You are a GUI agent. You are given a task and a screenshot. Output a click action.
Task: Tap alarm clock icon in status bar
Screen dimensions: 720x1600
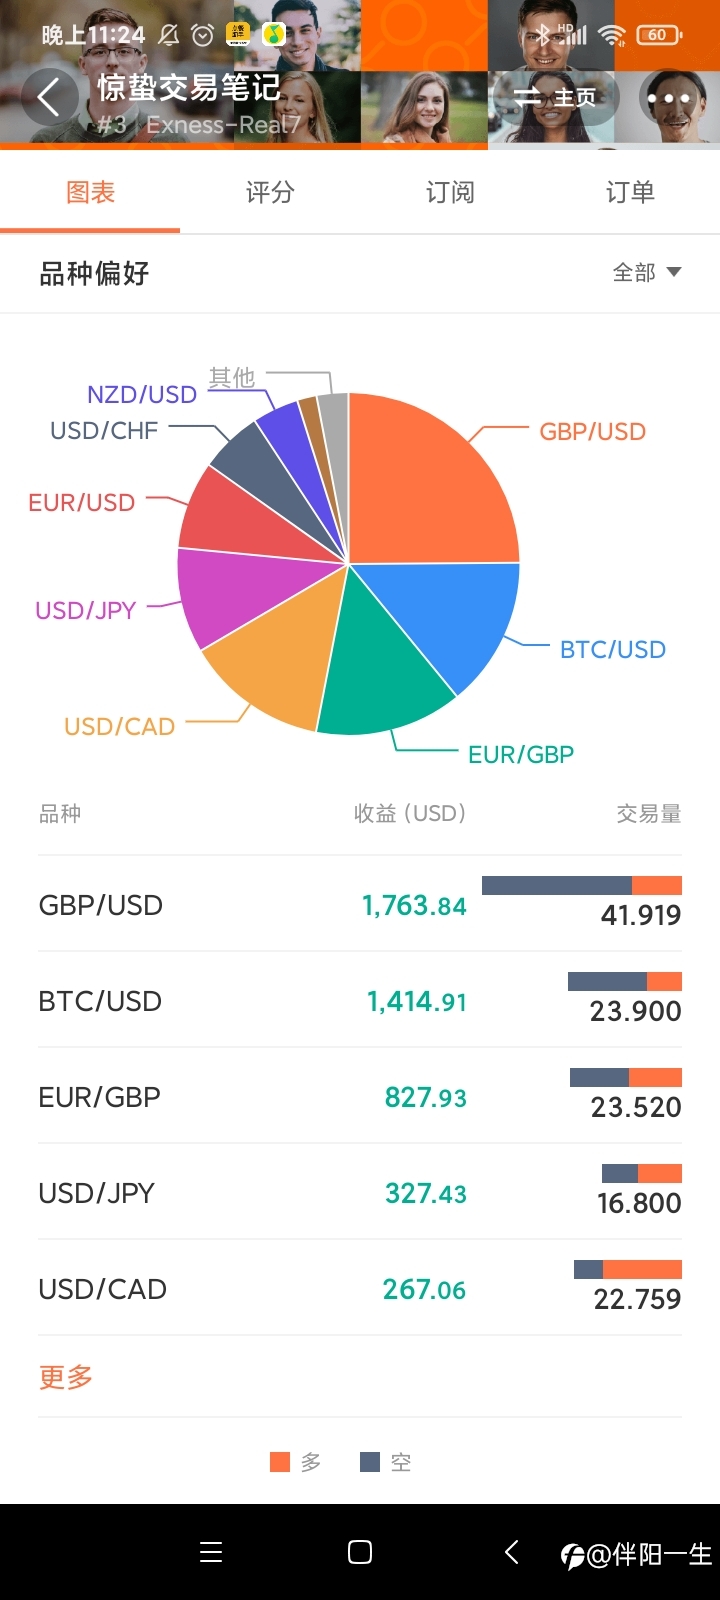203,36
